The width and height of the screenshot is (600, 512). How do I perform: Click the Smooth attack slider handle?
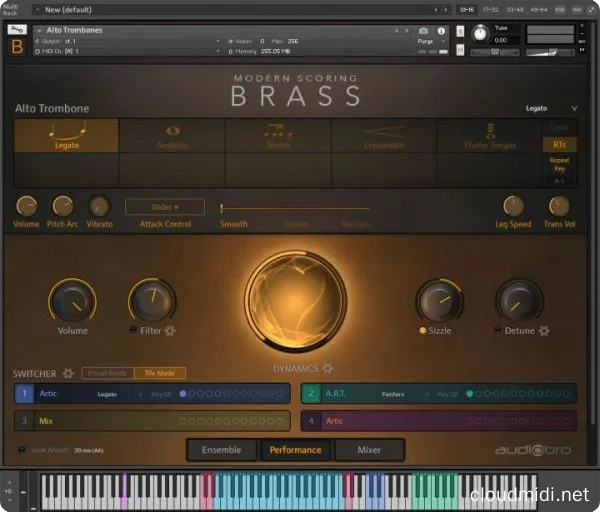tap(221, 208)
